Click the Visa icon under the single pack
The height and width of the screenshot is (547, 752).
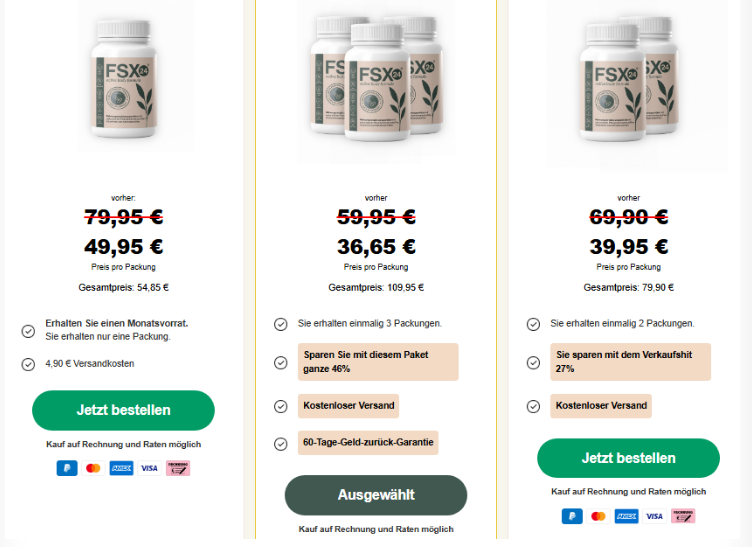click(x=149, y=468)
